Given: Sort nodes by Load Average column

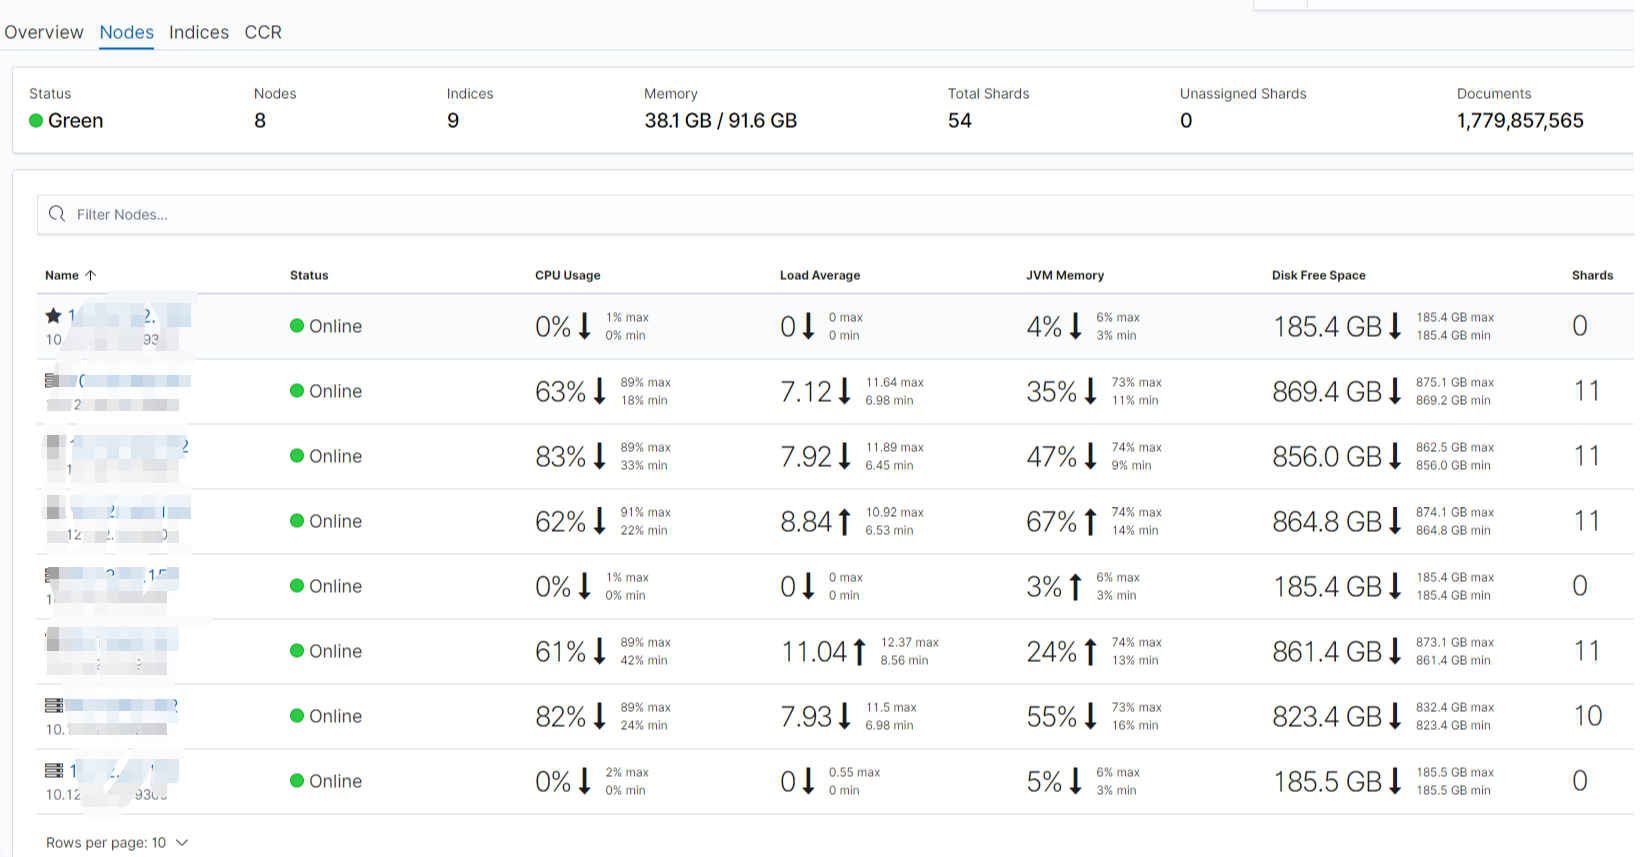Looking at the screenshot, I should [820, 275].
